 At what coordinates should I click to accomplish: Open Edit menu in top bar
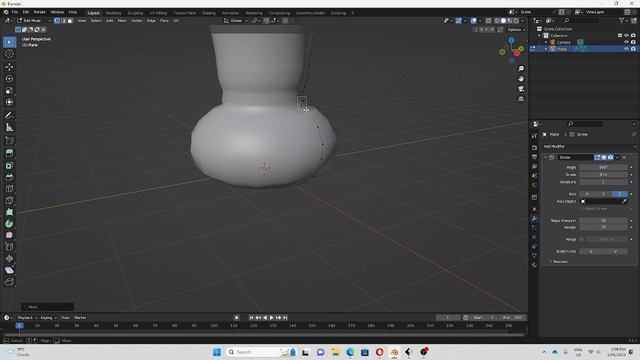26,12
